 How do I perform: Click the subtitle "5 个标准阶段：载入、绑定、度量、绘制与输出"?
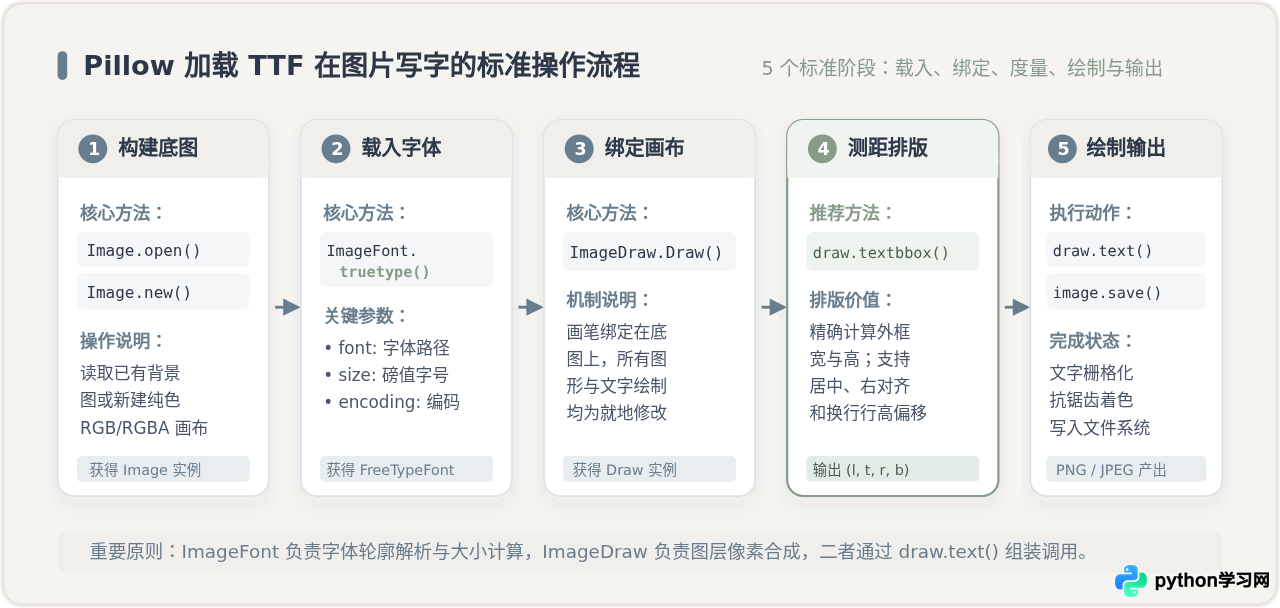pyautogui.click(x=962, y=68)
